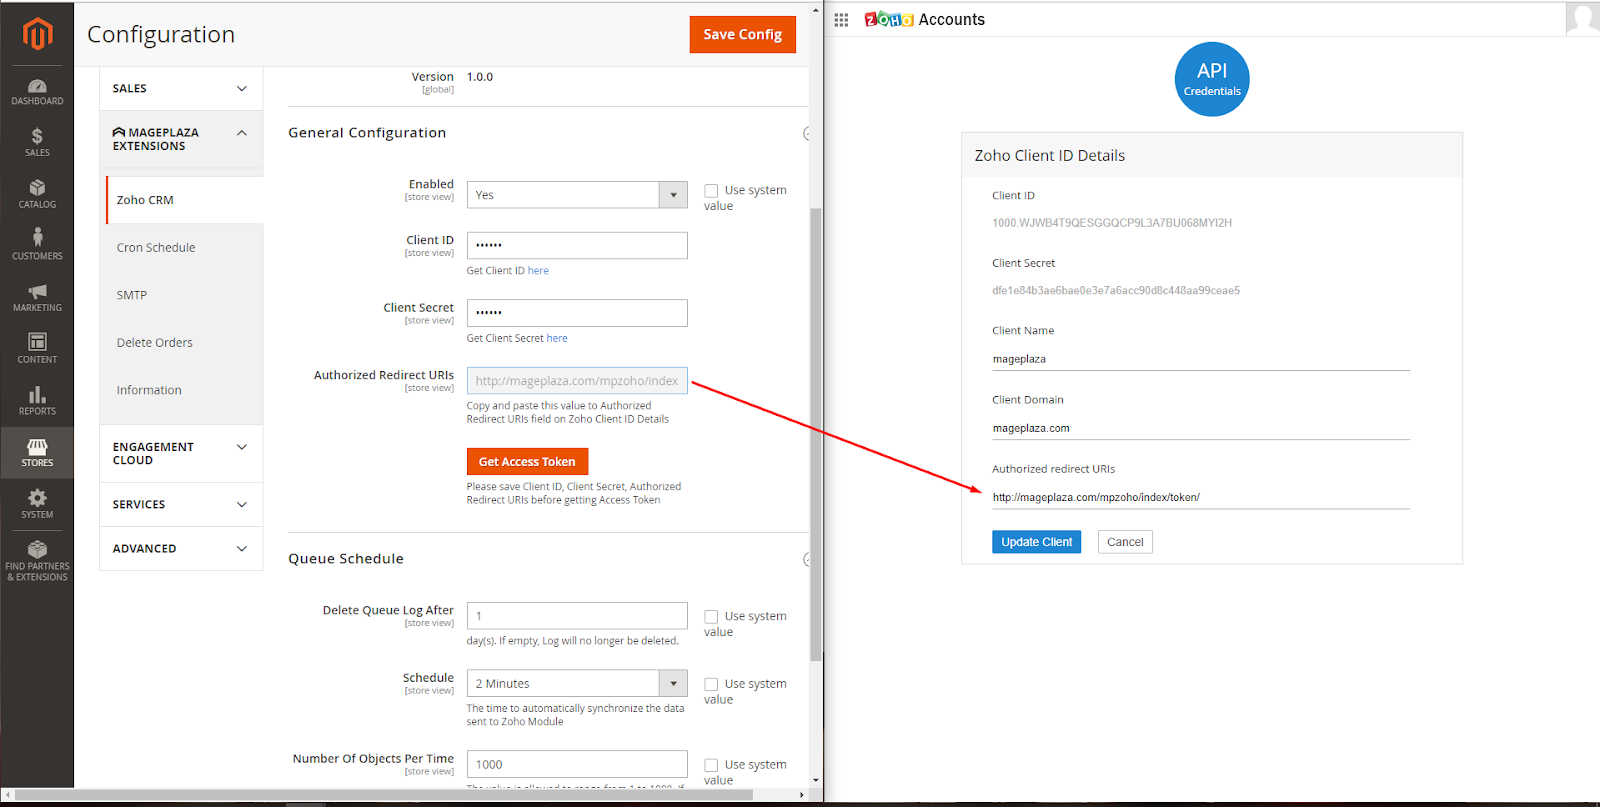1600x807 pixels.
Task: Click the Save Config button
Action: 742,34
